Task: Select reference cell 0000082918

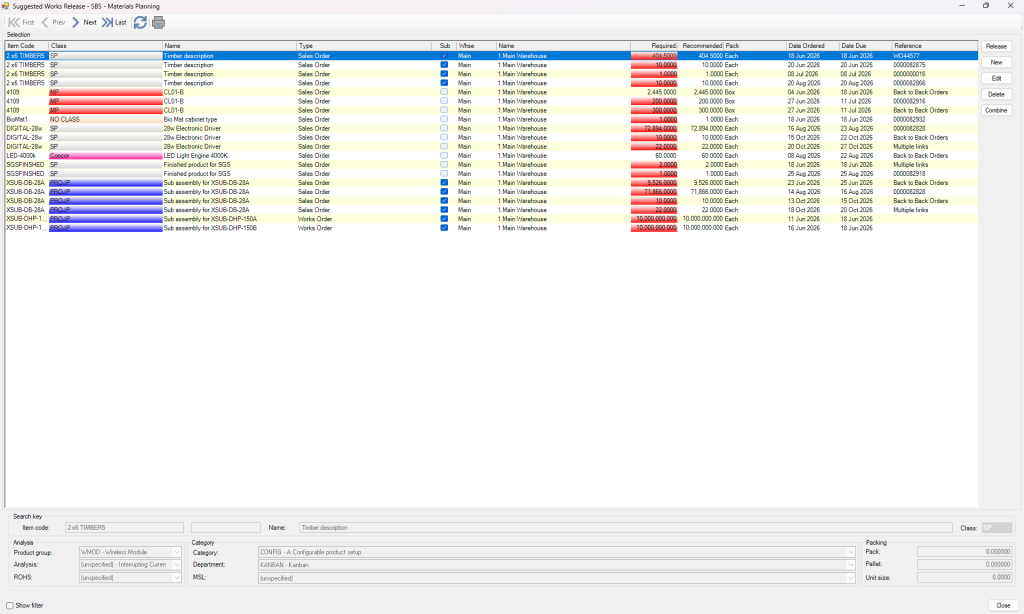Action: pyautogui.click(x=935, y=174)
